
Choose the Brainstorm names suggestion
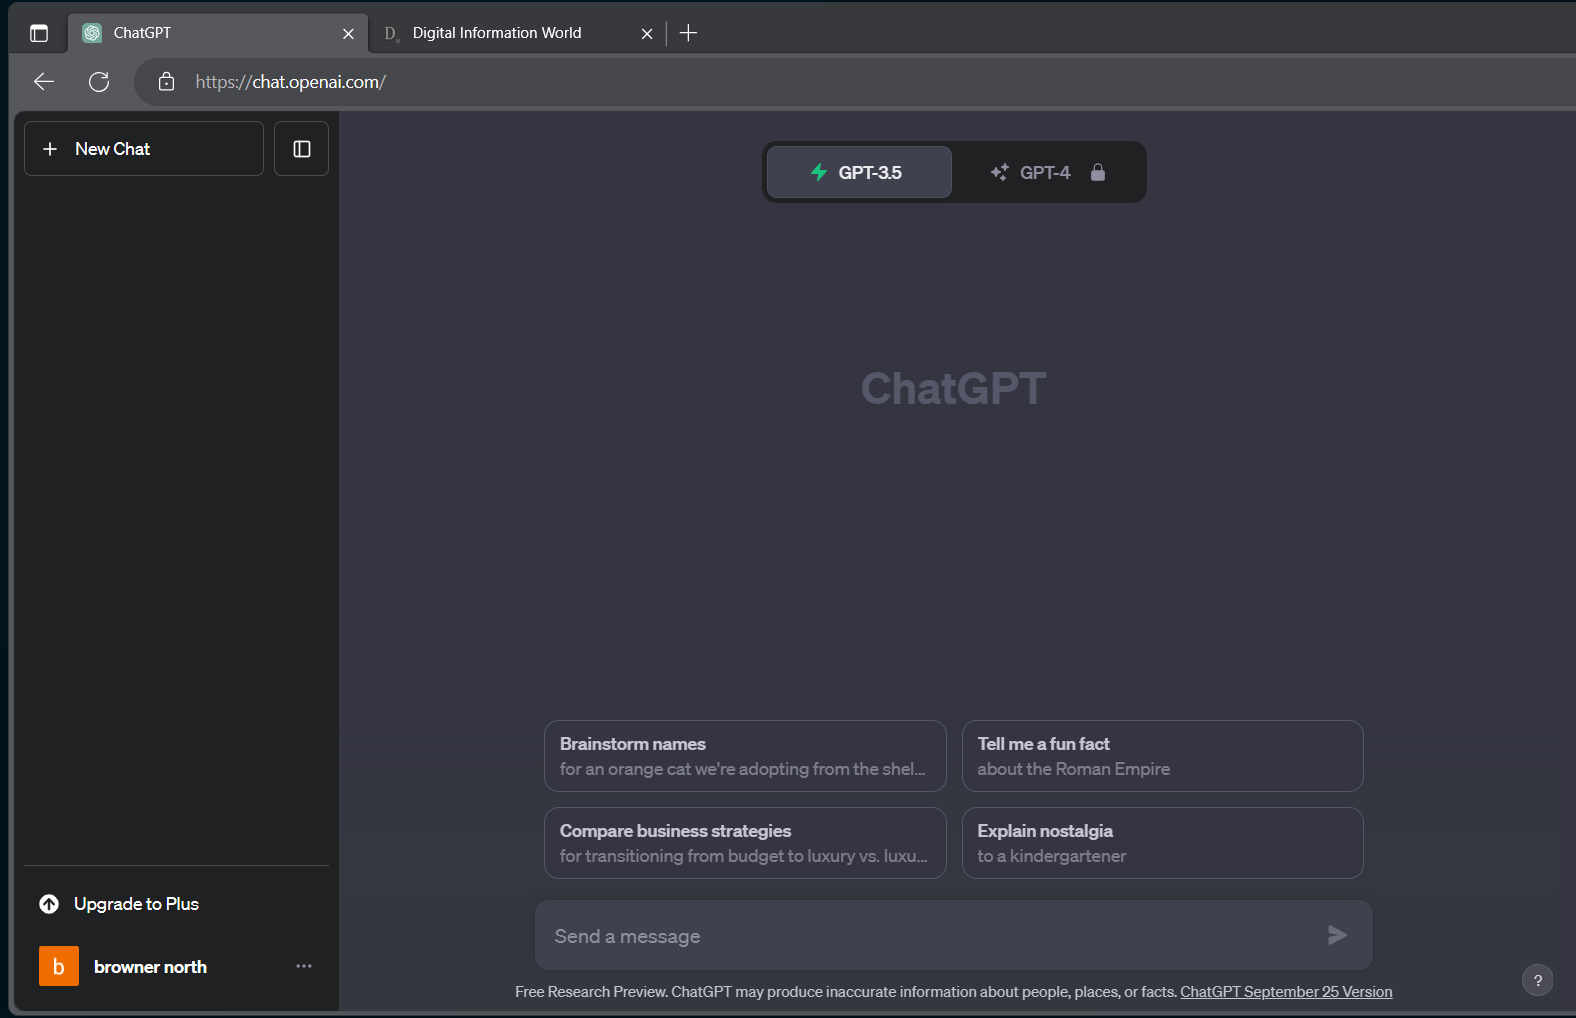point(745,756)
